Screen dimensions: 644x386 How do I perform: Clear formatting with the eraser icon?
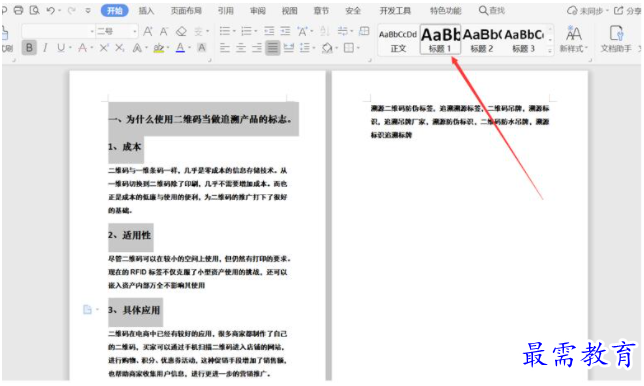coord(181,31)
